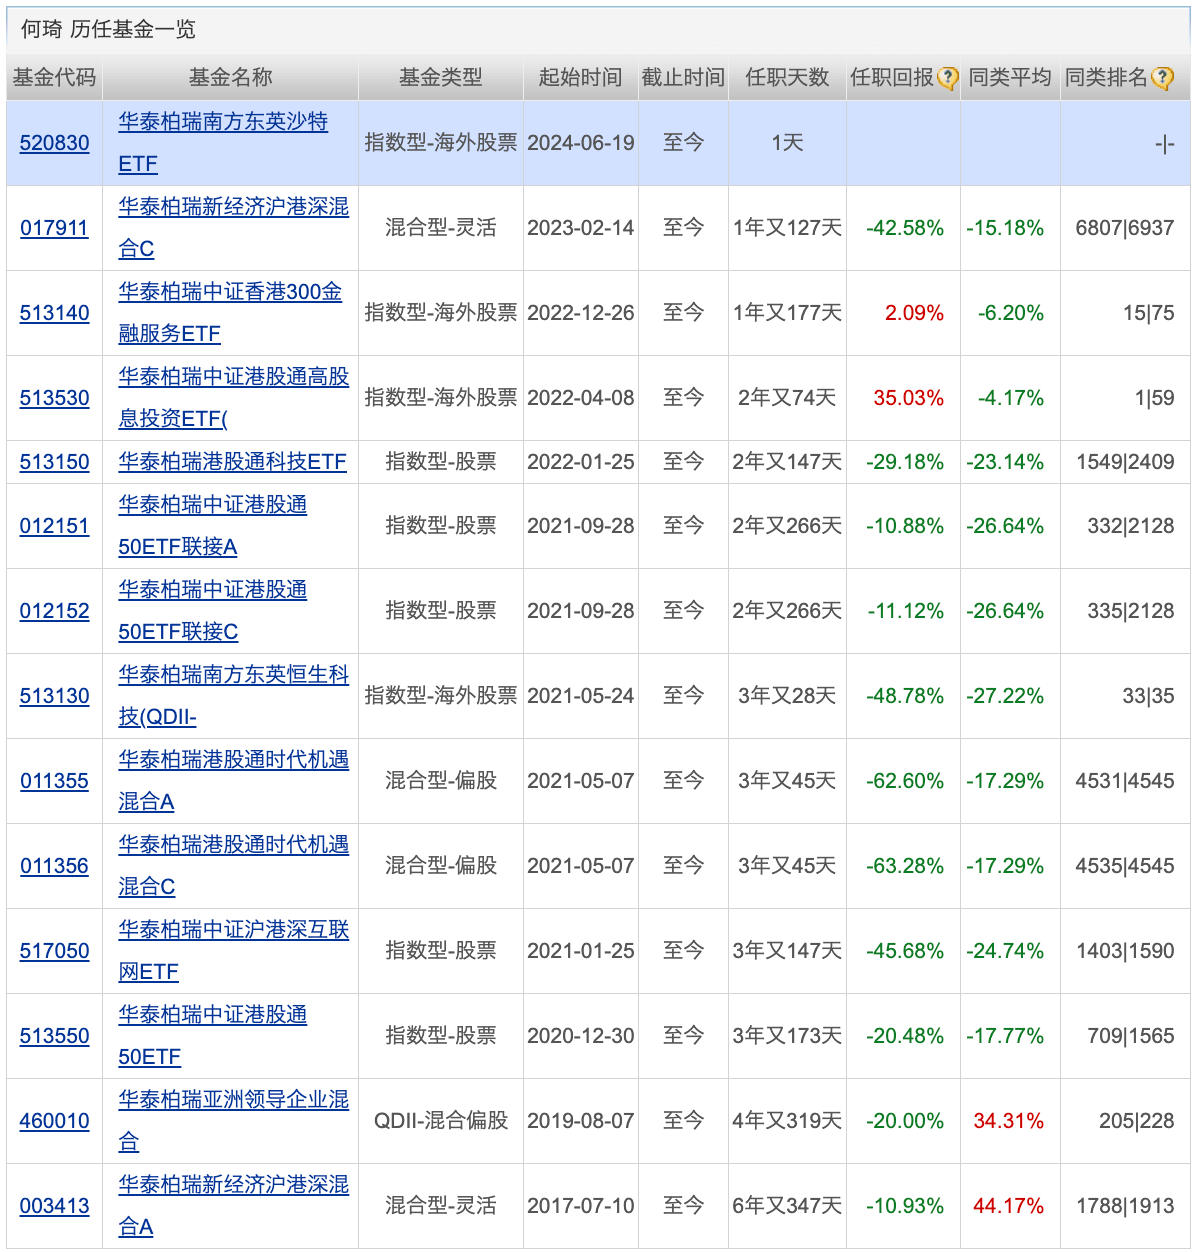This screenshot has height=1252, width=1194.
Task: Select the ranking 205|228 cell
Action: (1137, 1121)
